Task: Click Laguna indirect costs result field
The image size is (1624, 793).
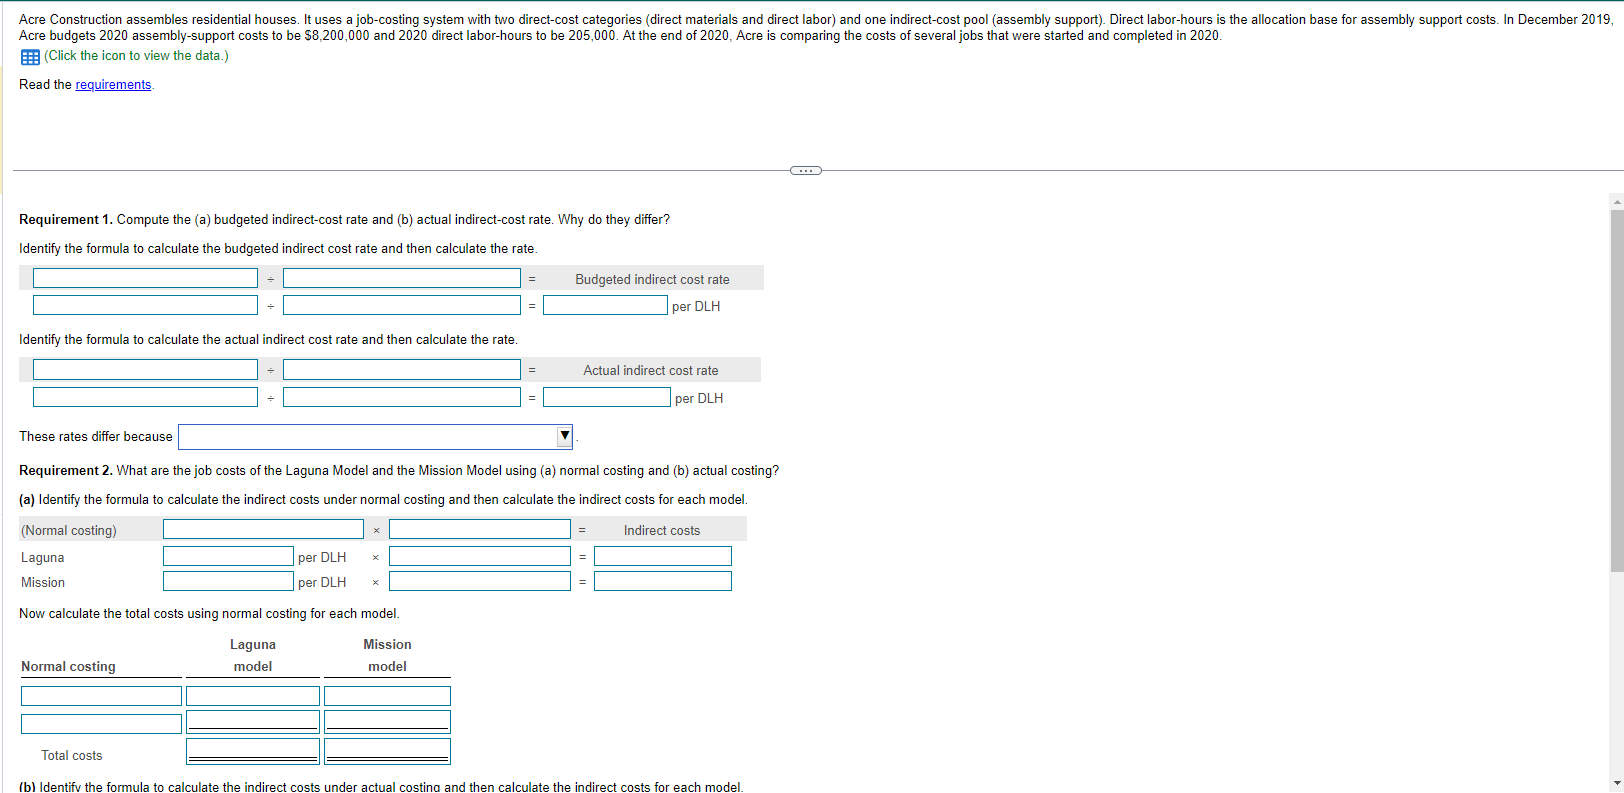Action: (663, 556)
